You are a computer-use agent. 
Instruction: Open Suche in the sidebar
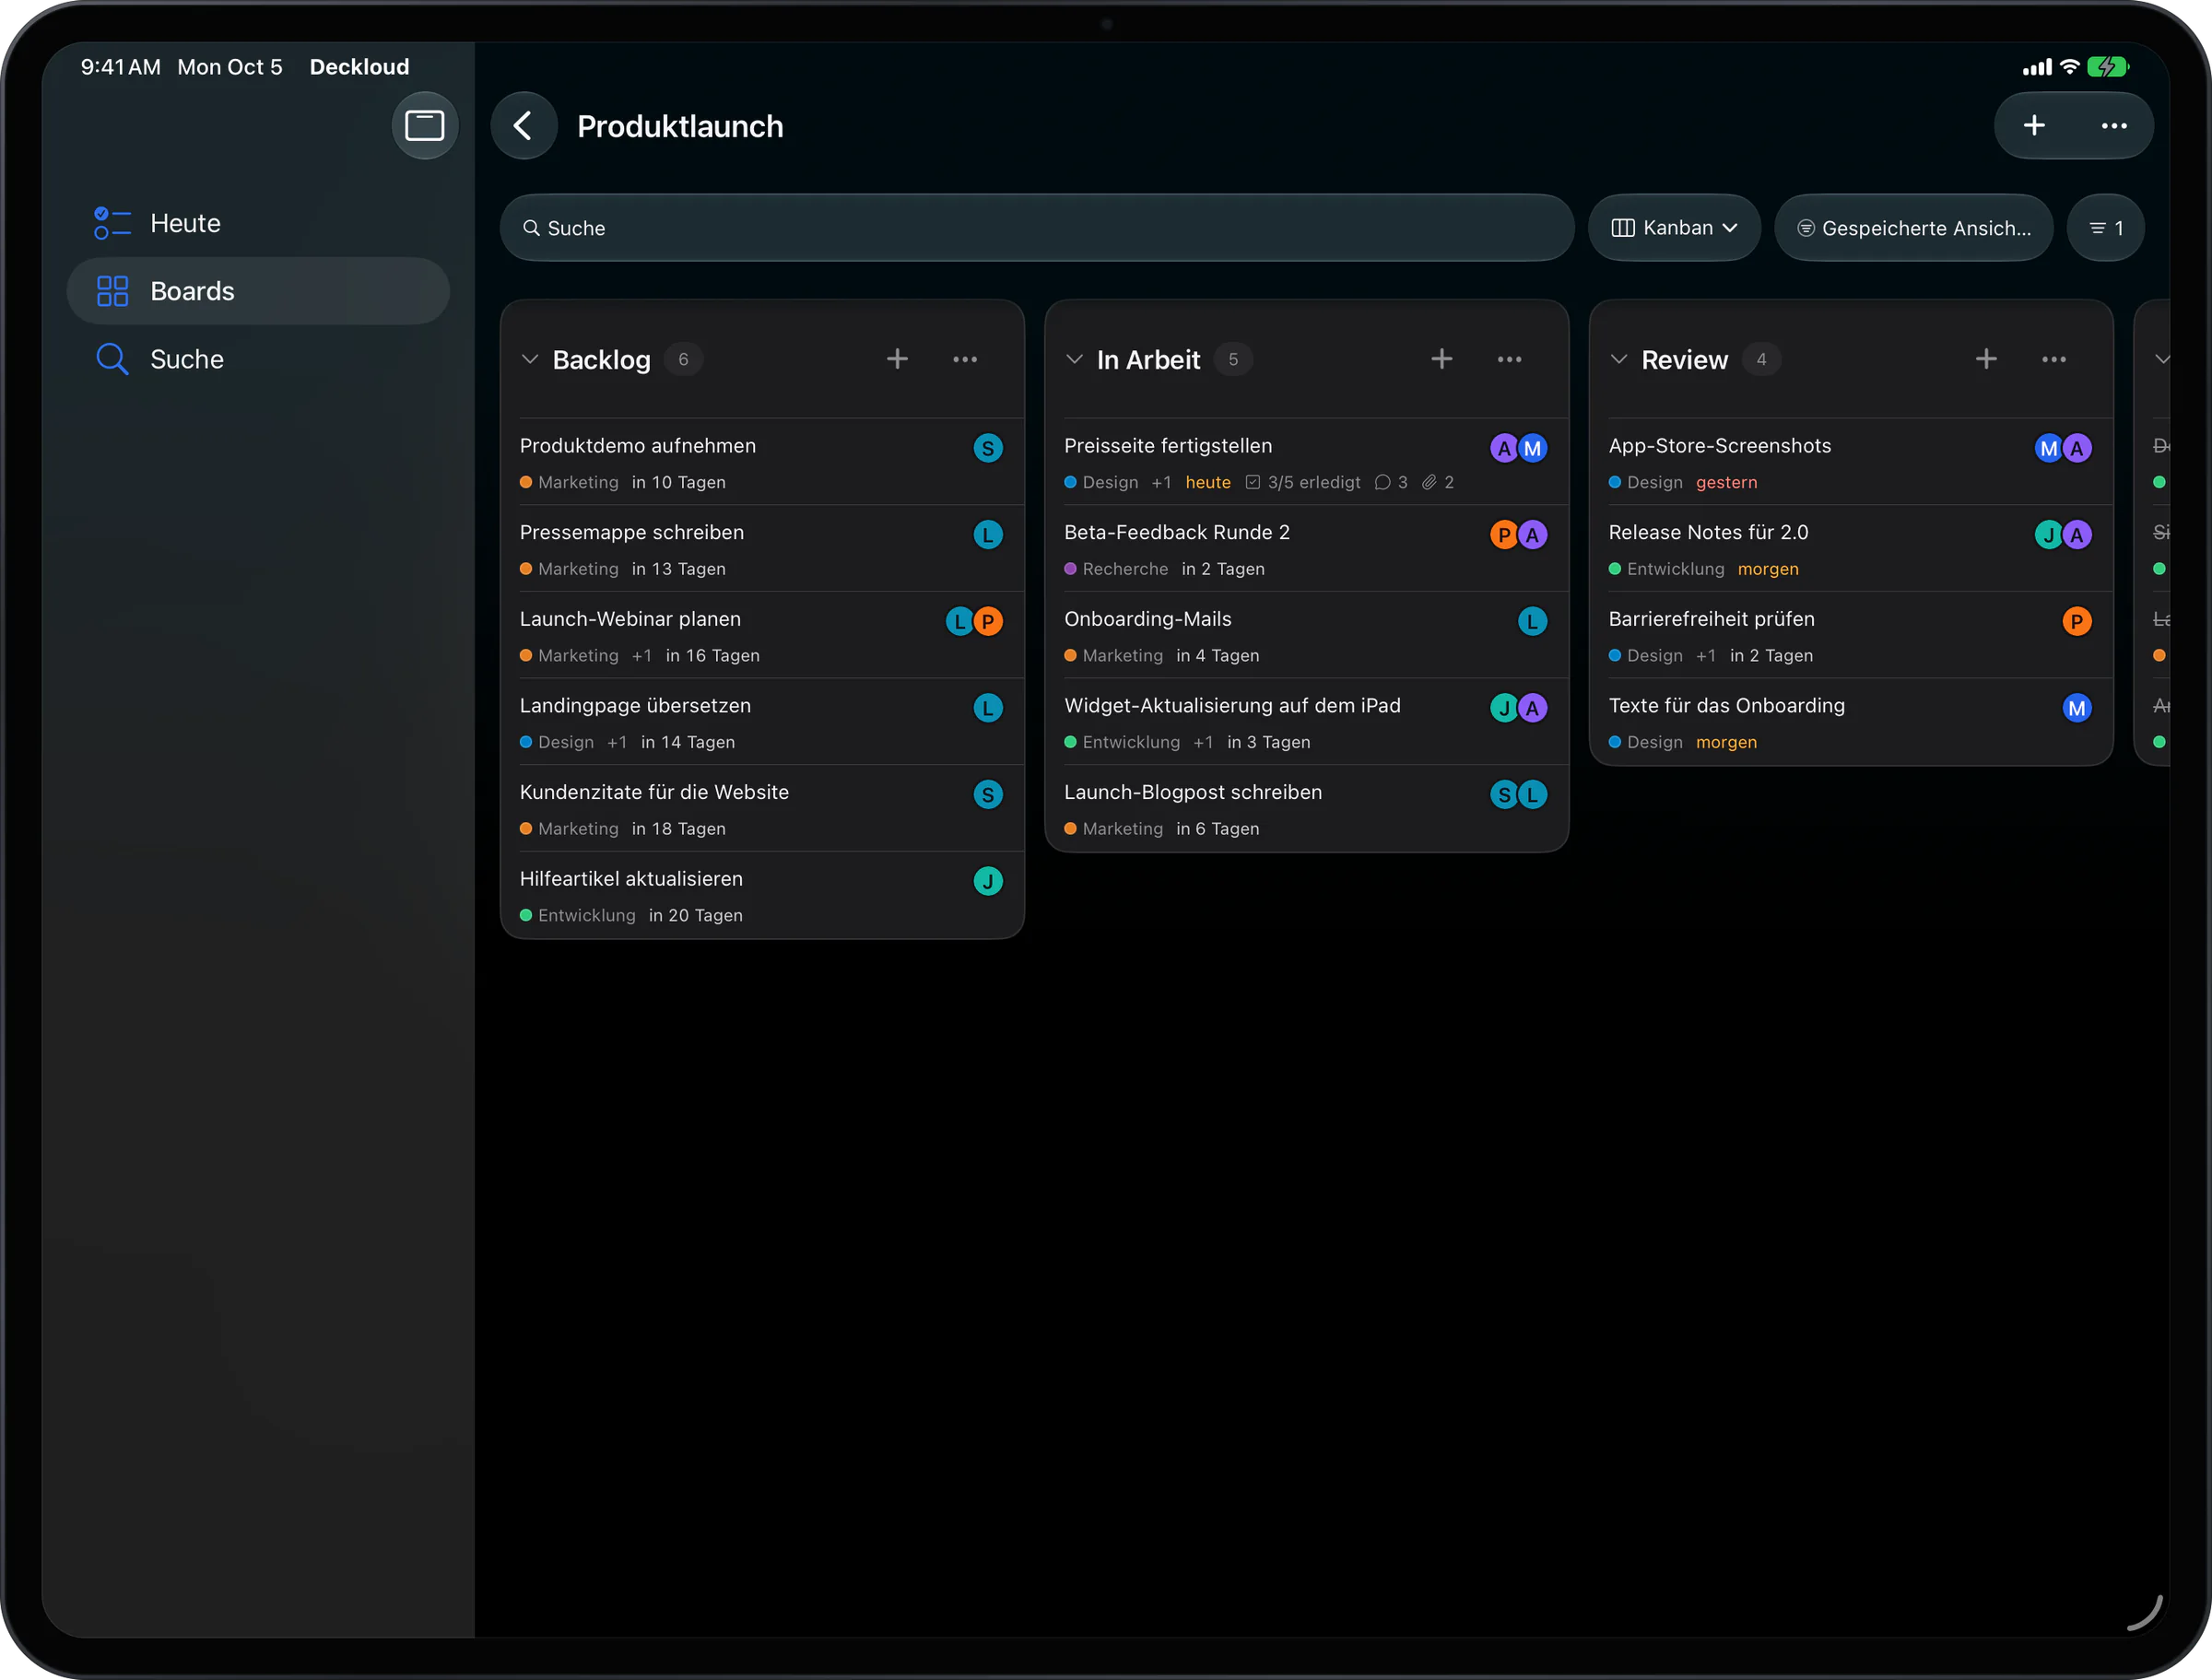tap(258, 359)
